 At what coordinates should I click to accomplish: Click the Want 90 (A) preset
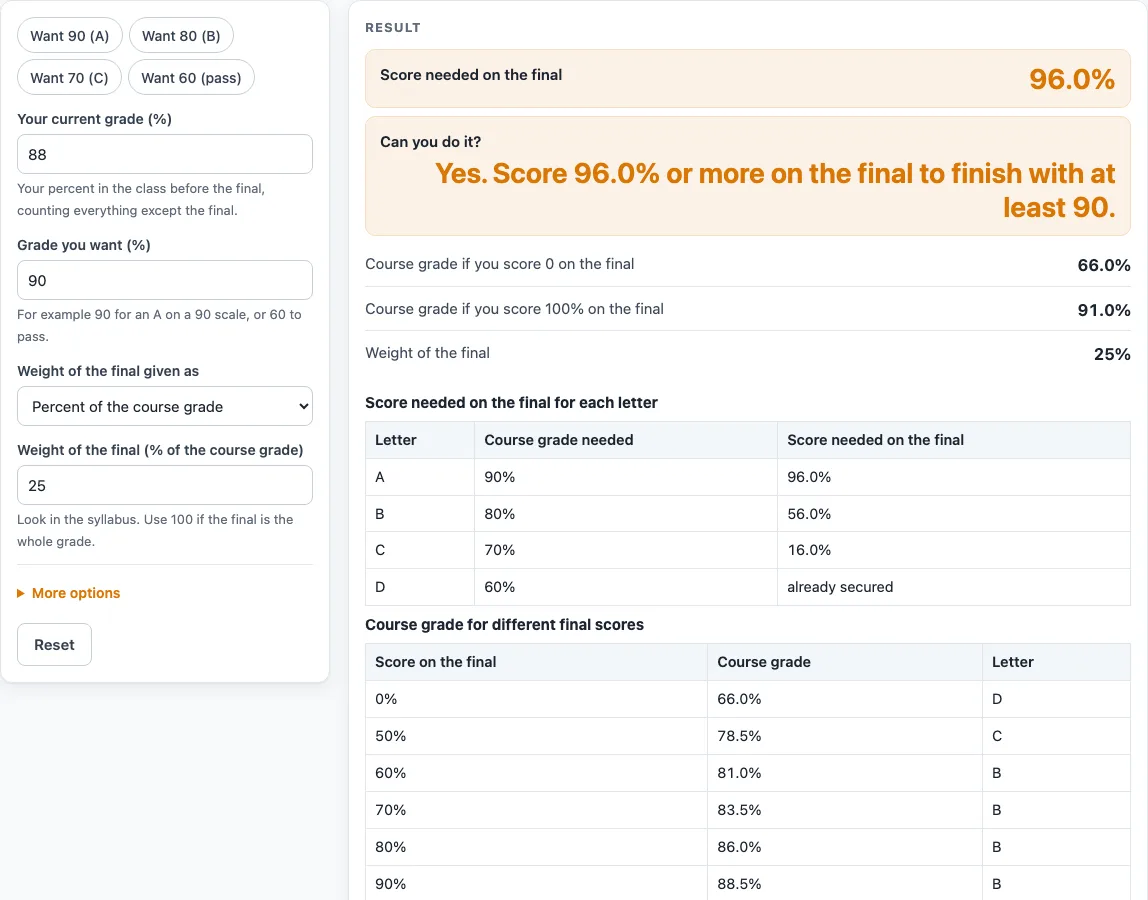(70, 36)
